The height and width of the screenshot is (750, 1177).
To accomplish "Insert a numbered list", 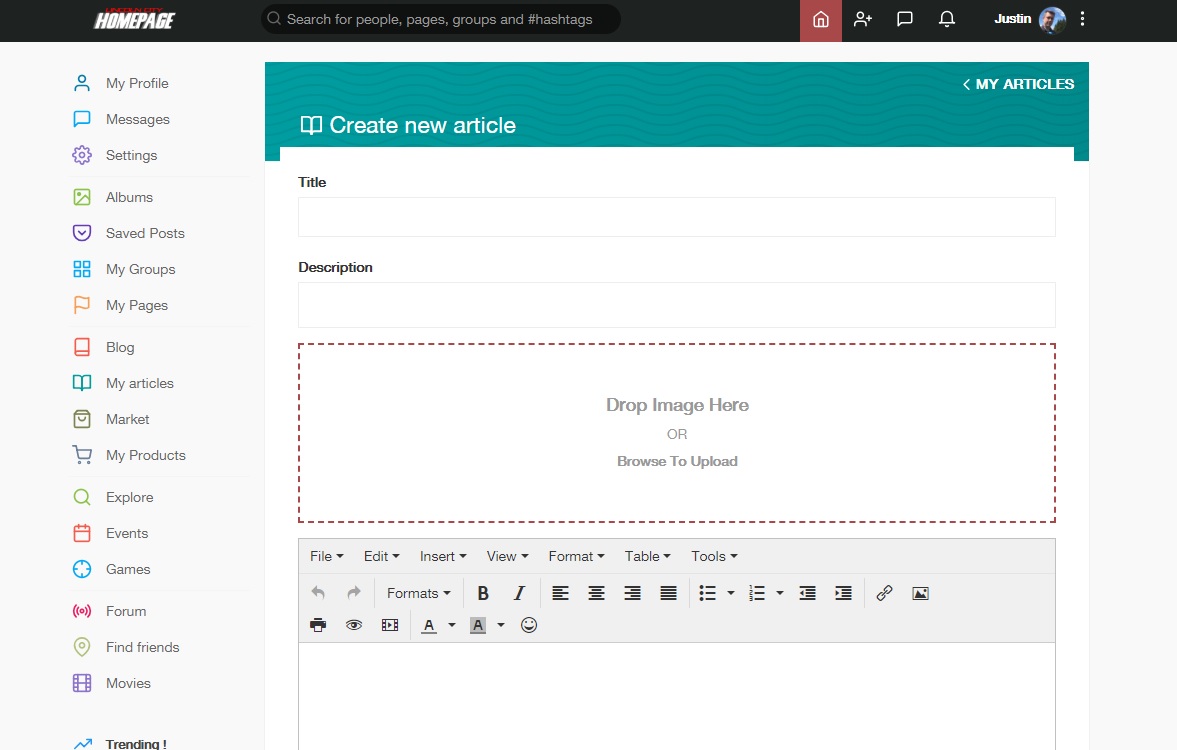I will 757,593.
